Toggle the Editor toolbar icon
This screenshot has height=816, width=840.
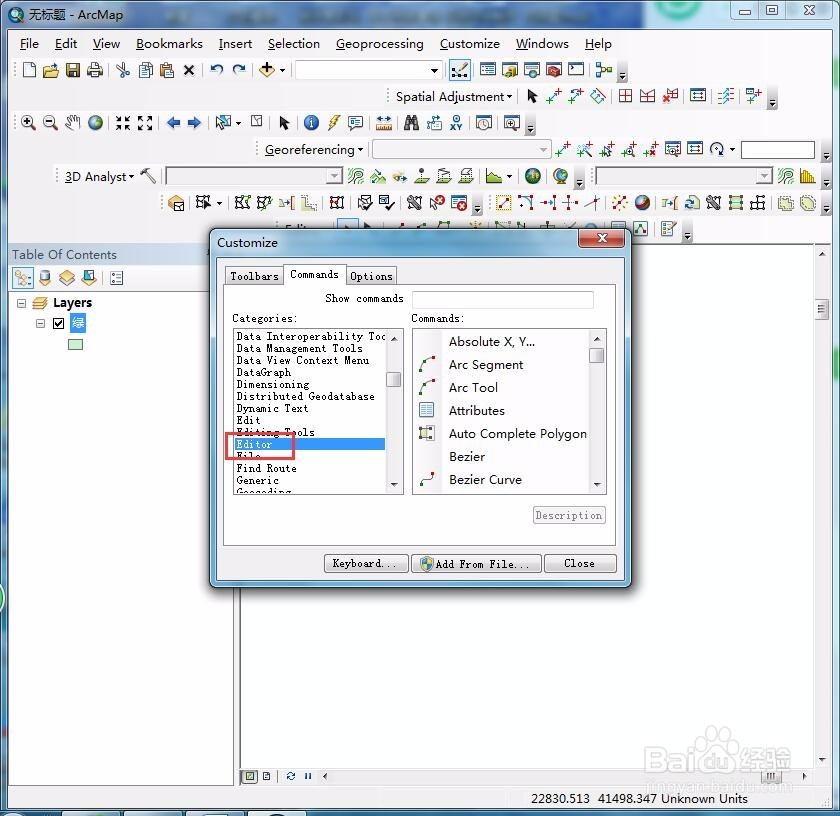(460, 70)
